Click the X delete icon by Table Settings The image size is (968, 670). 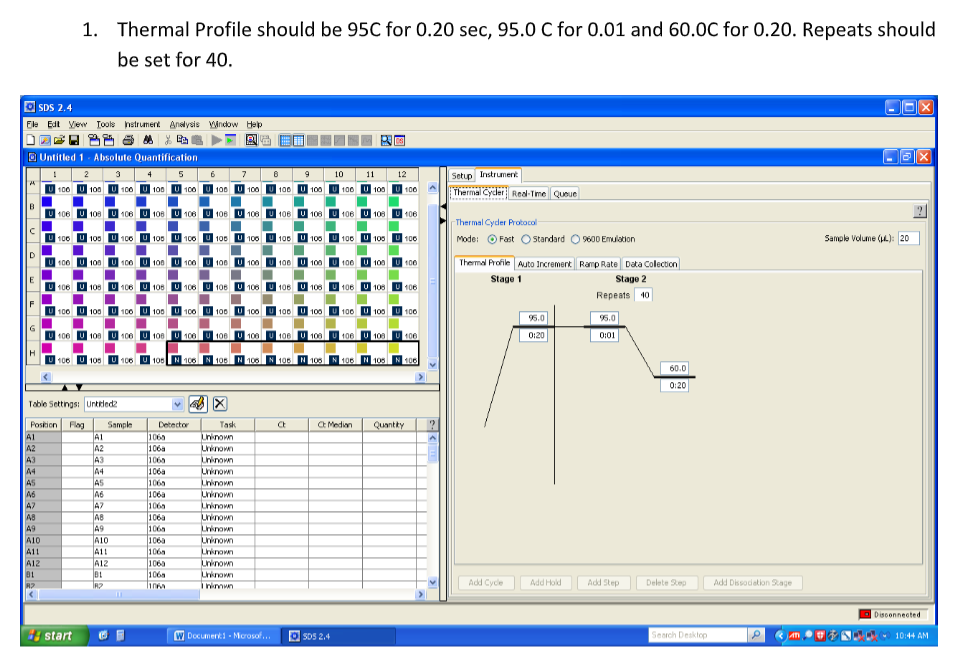220,404
